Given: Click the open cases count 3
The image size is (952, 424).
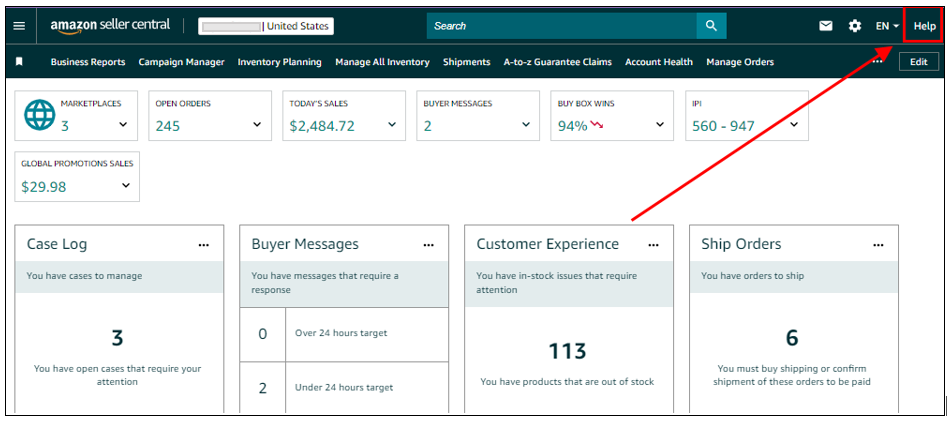Looking at the screenshot, I should click(118, 338).
